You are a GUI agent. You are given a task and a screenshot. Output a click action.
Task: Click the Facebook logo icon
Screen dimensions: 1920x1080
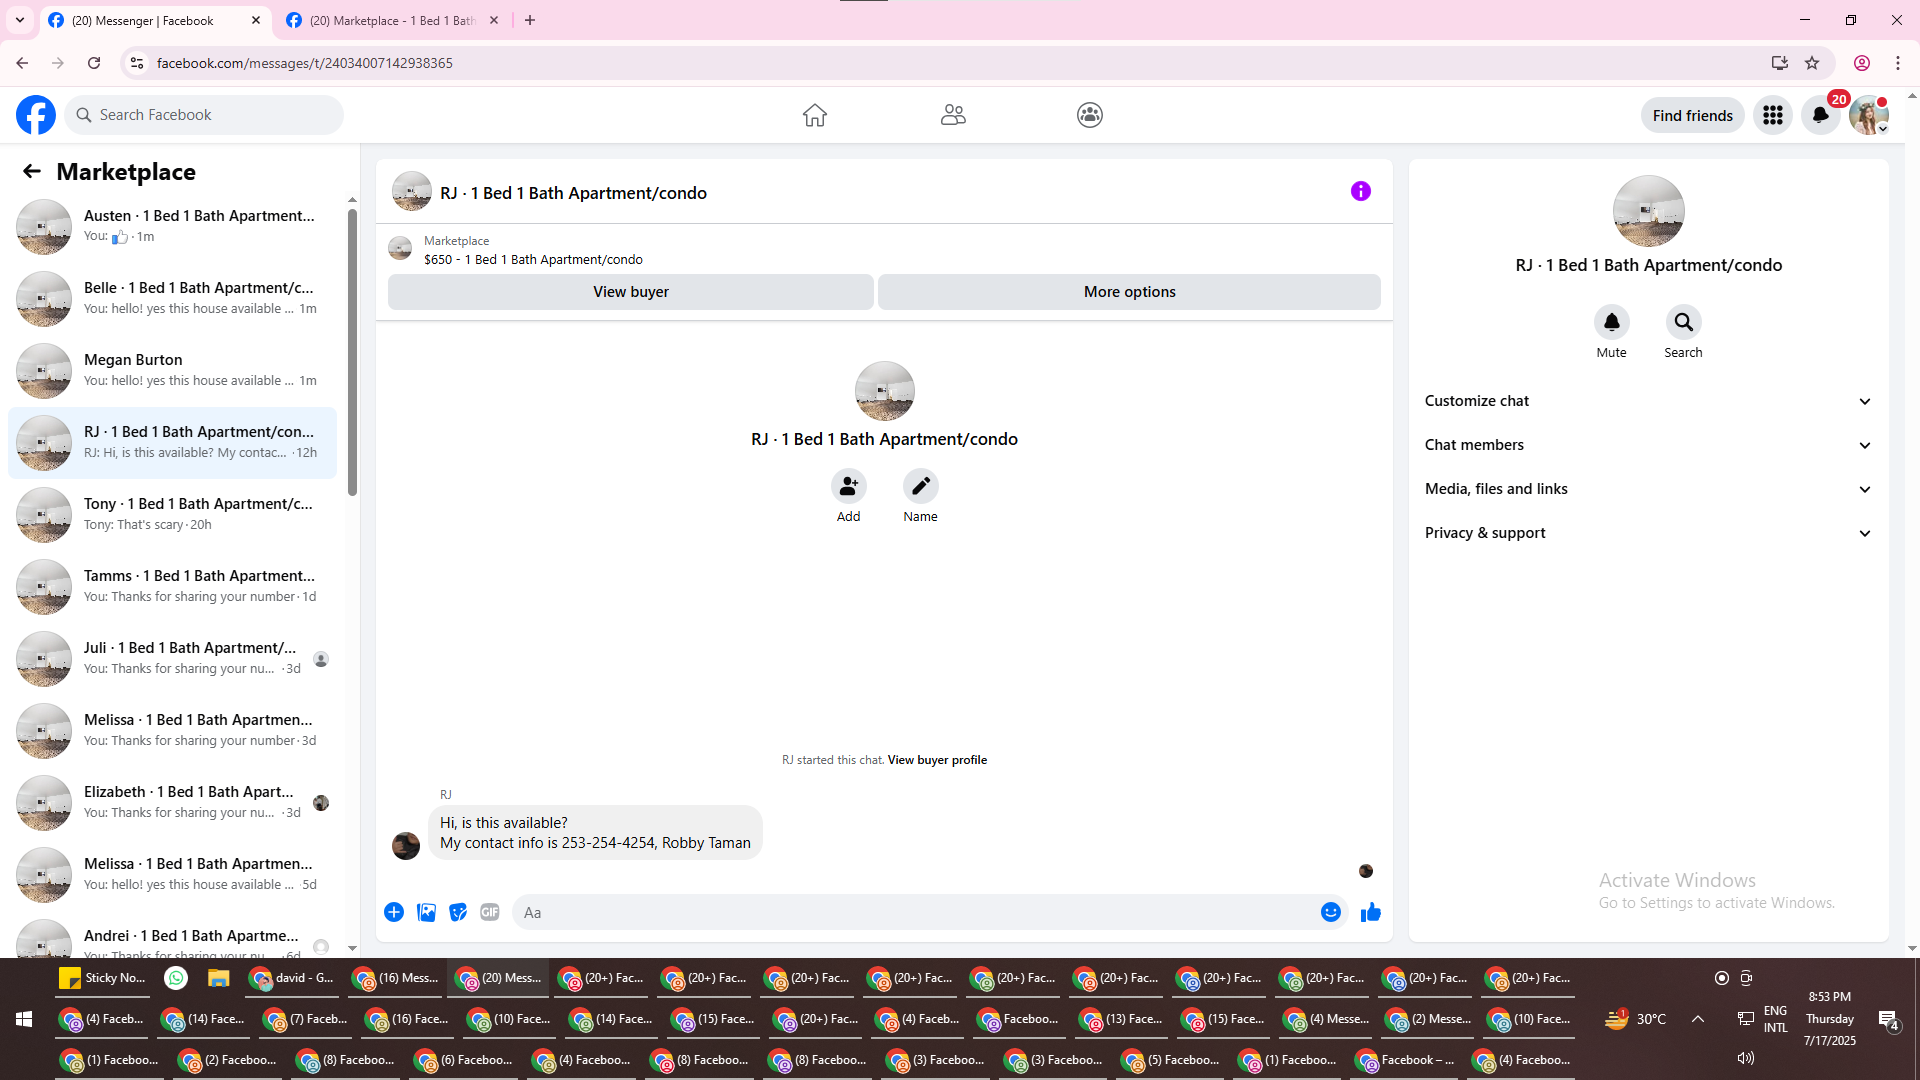point(36,115)
